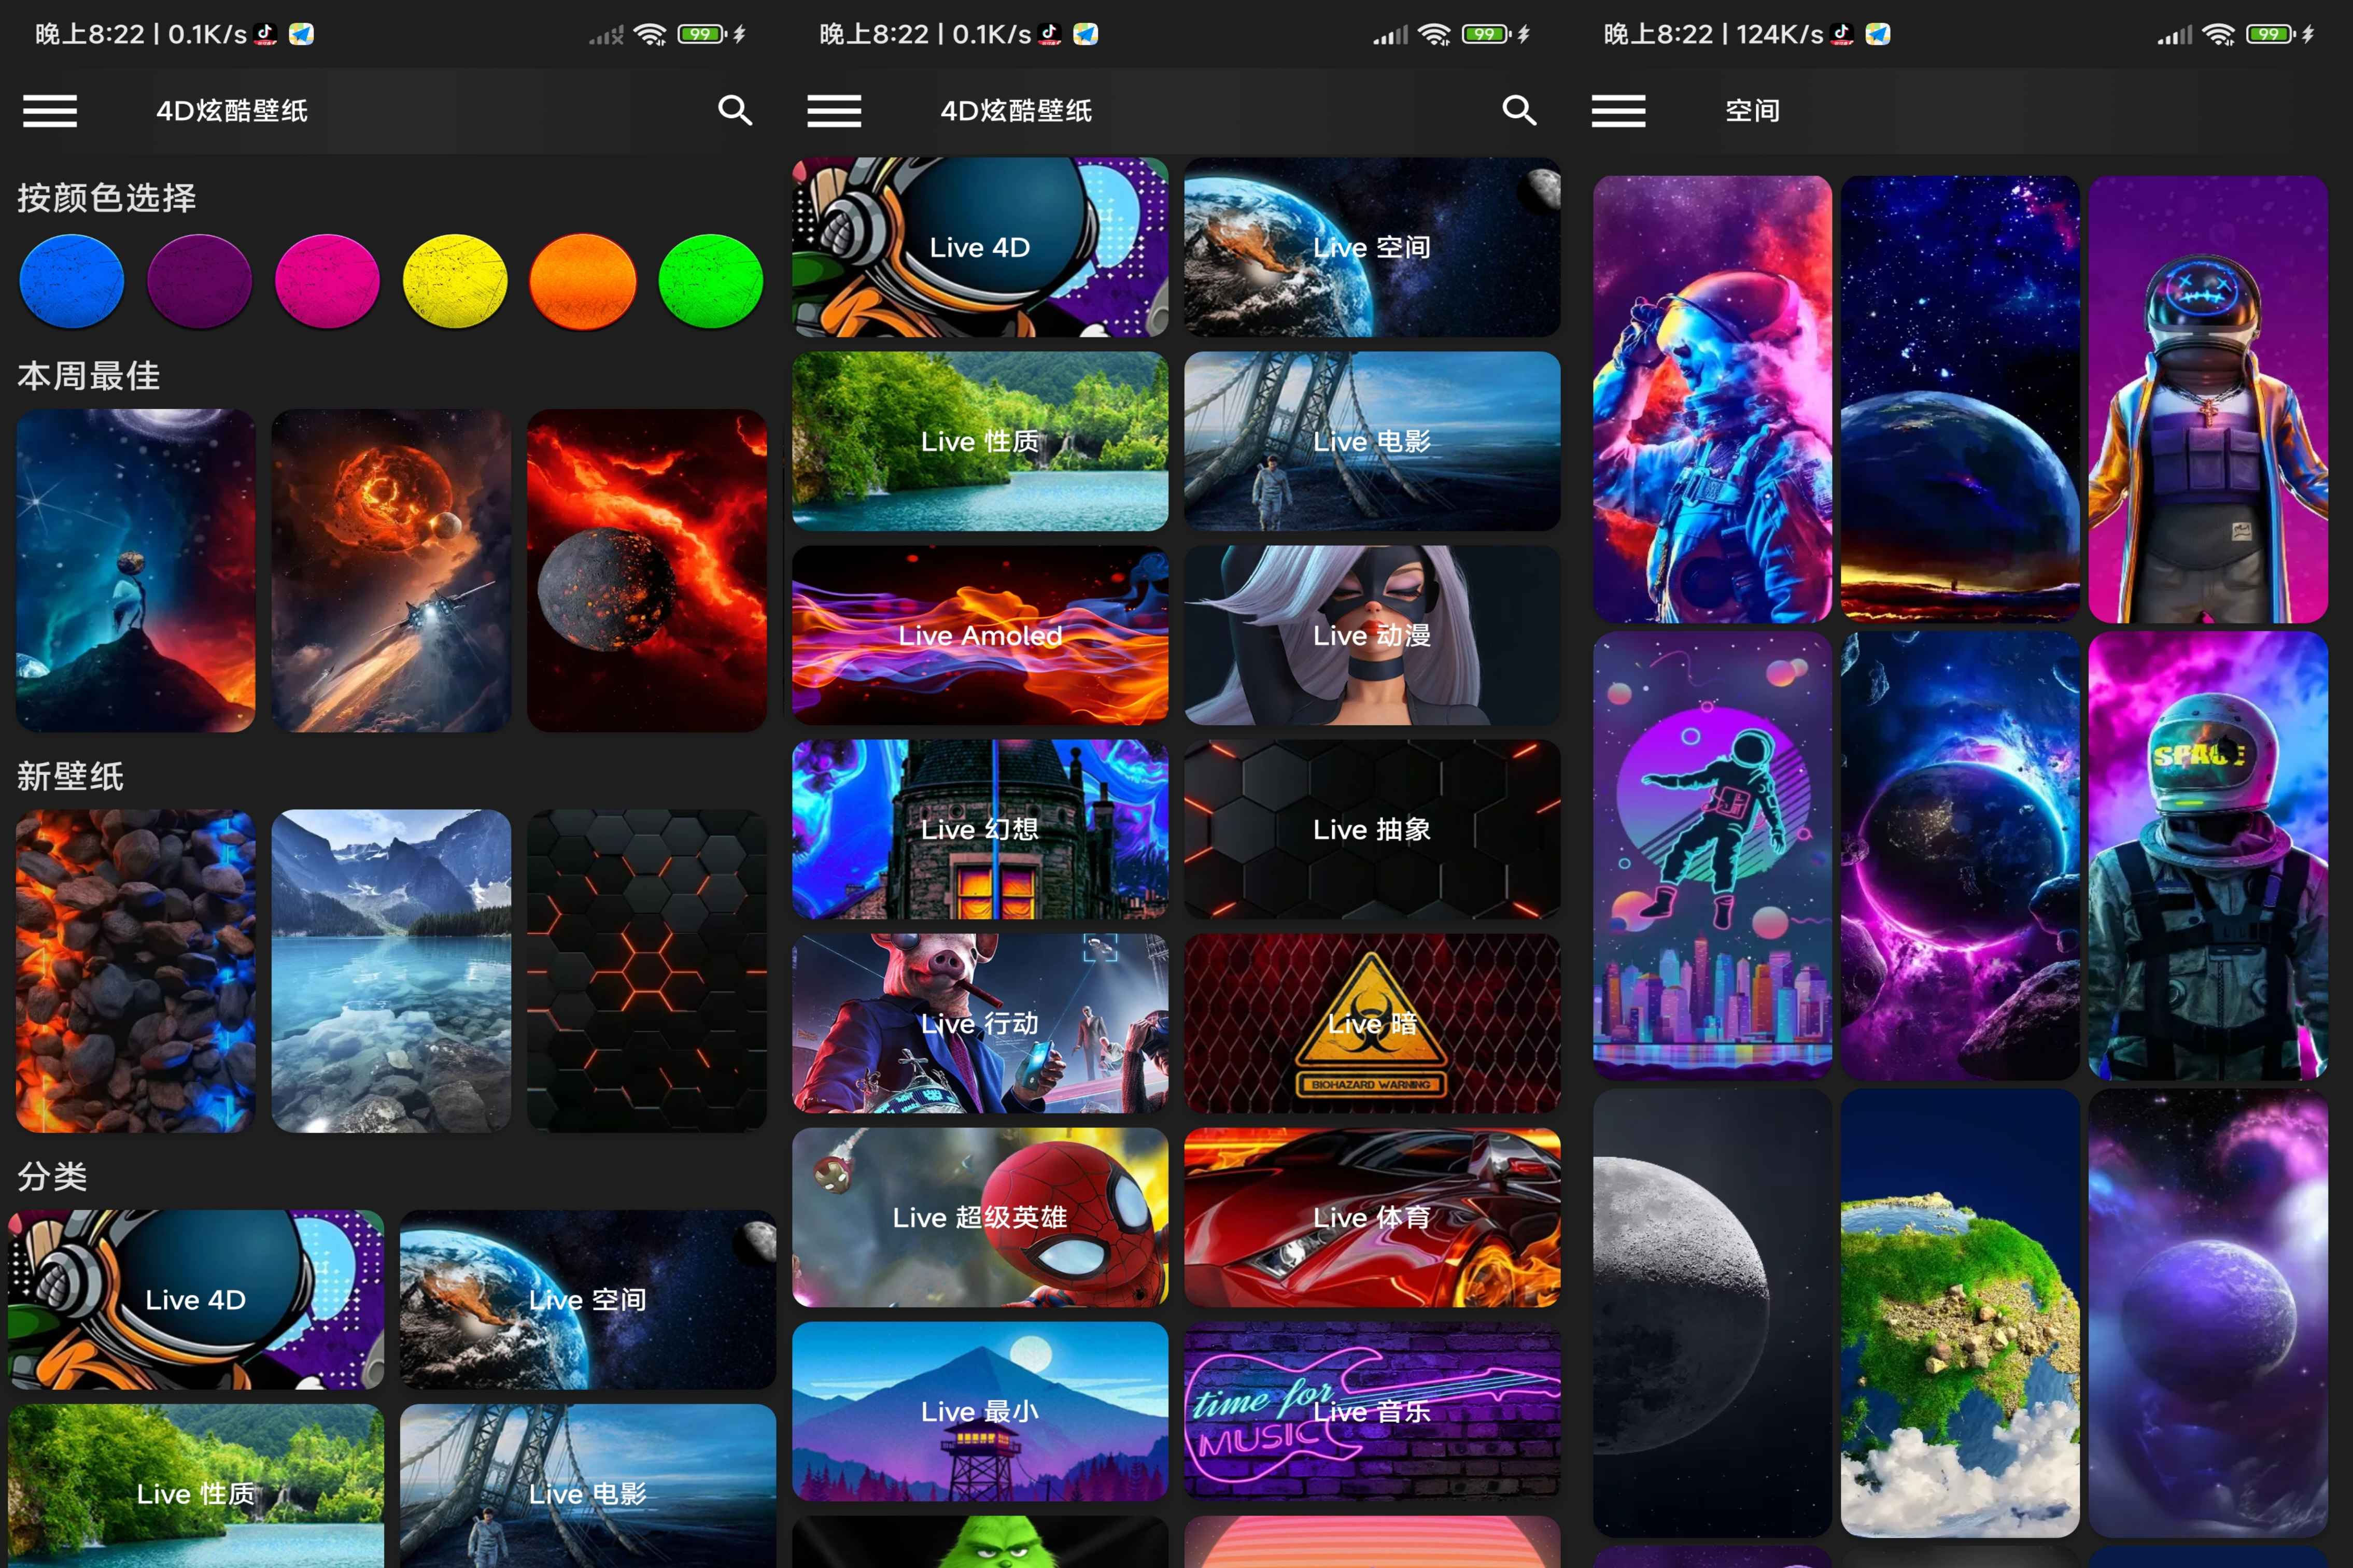Open Live 体育 red car category
Screen dimensions: 2353x1568
[1371, 1217]
